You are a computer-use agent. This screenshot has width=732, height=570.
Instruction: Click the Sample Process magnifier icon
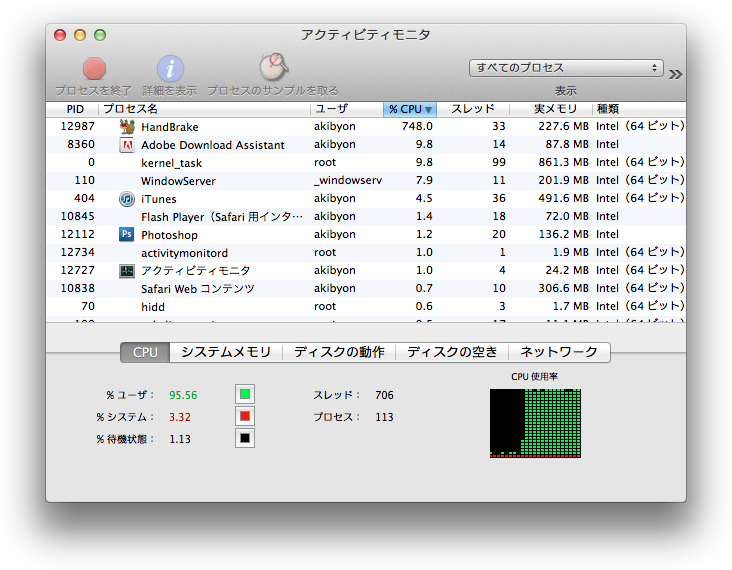coord(274,66)
